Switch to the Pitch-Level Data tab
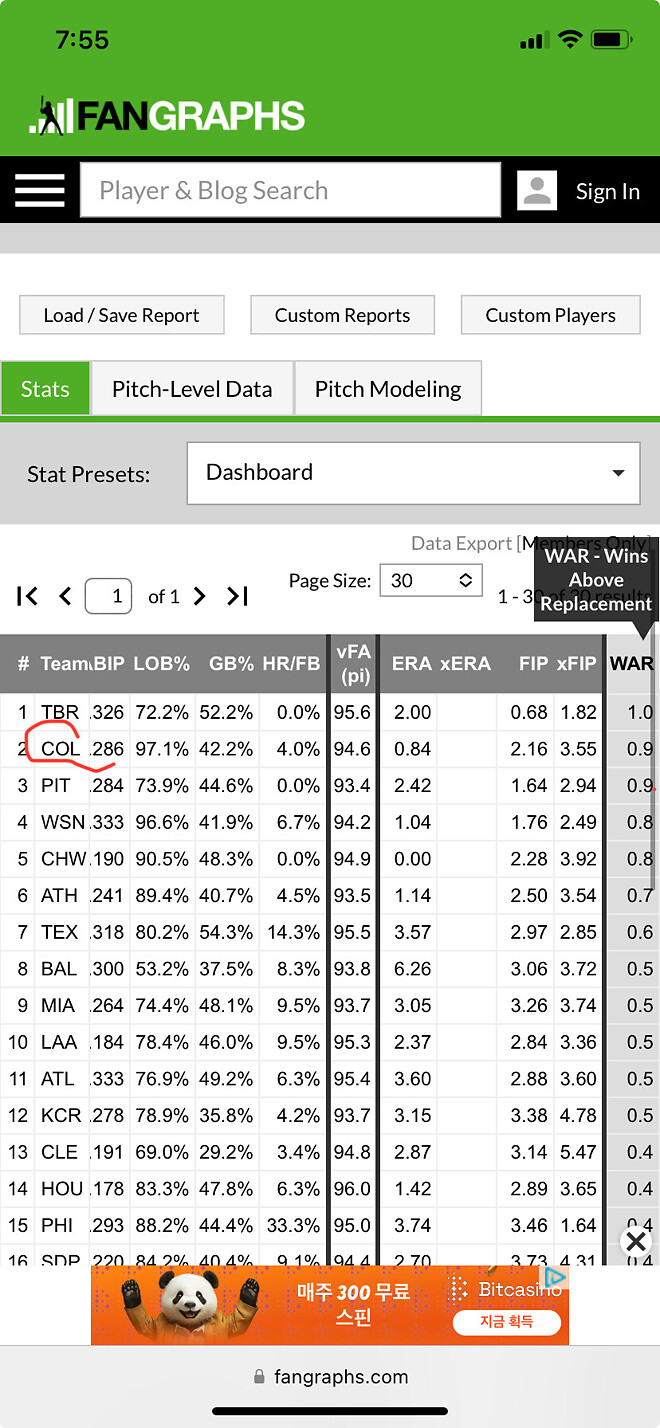660x1428 pixels. [192, 389]
